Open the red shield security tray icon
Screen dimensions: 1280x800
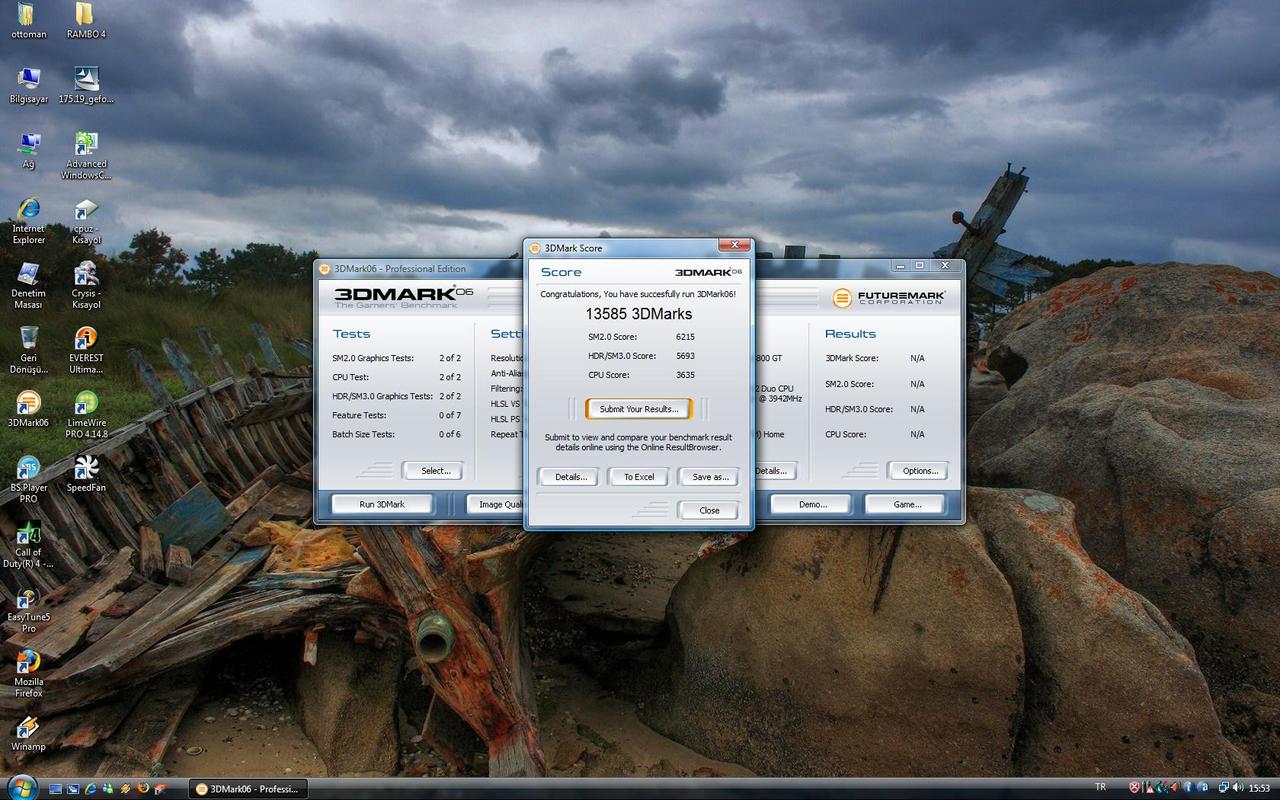1134,788
